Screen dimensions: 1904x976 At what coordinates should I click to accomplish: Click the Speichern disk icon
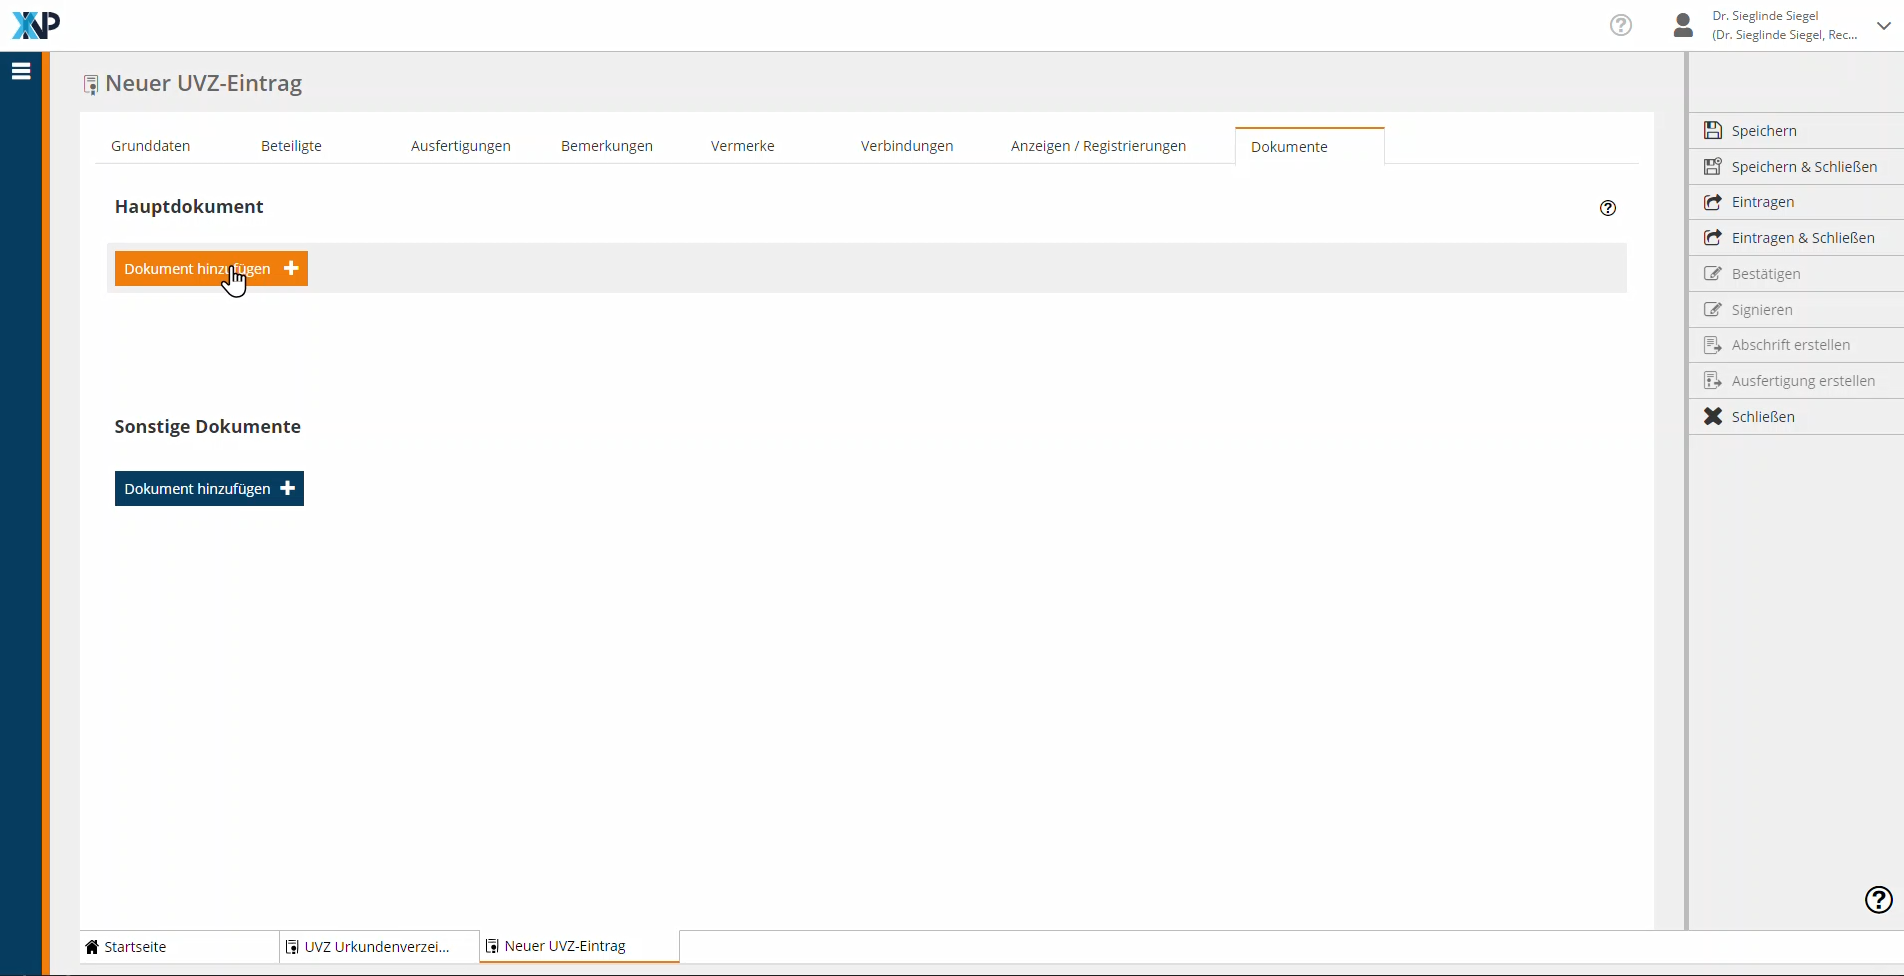(1713, 131)
